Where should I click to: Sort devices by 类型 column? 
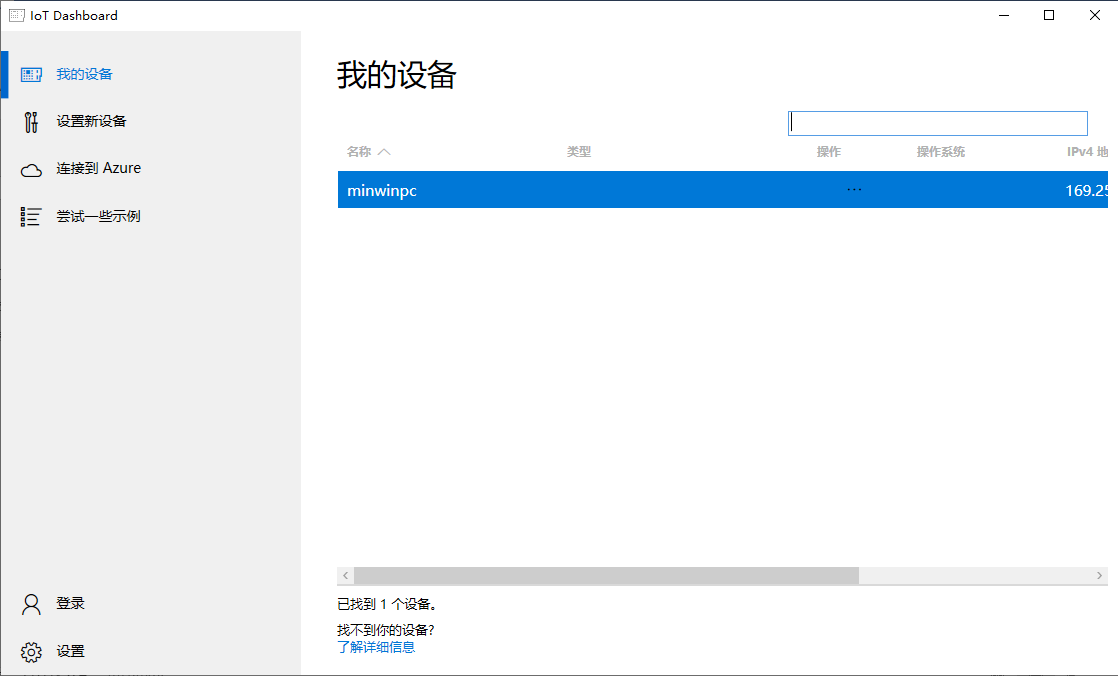coord(580,151)
